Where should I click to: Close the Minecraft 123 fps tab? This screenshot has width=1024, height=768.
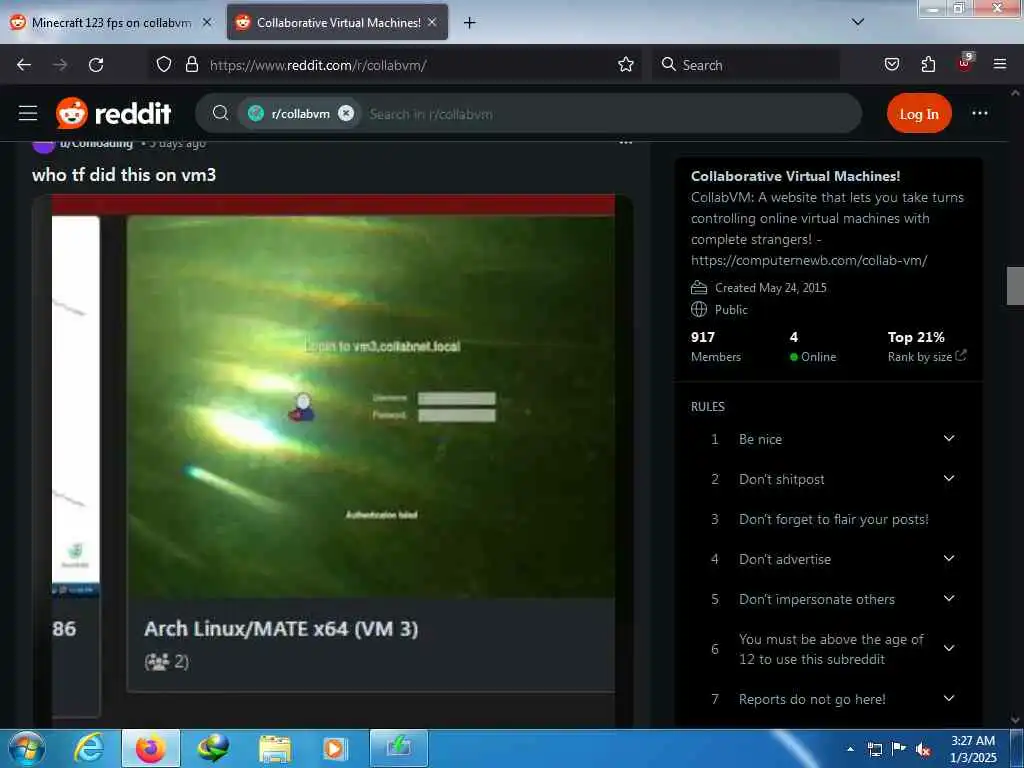[207, 22]
